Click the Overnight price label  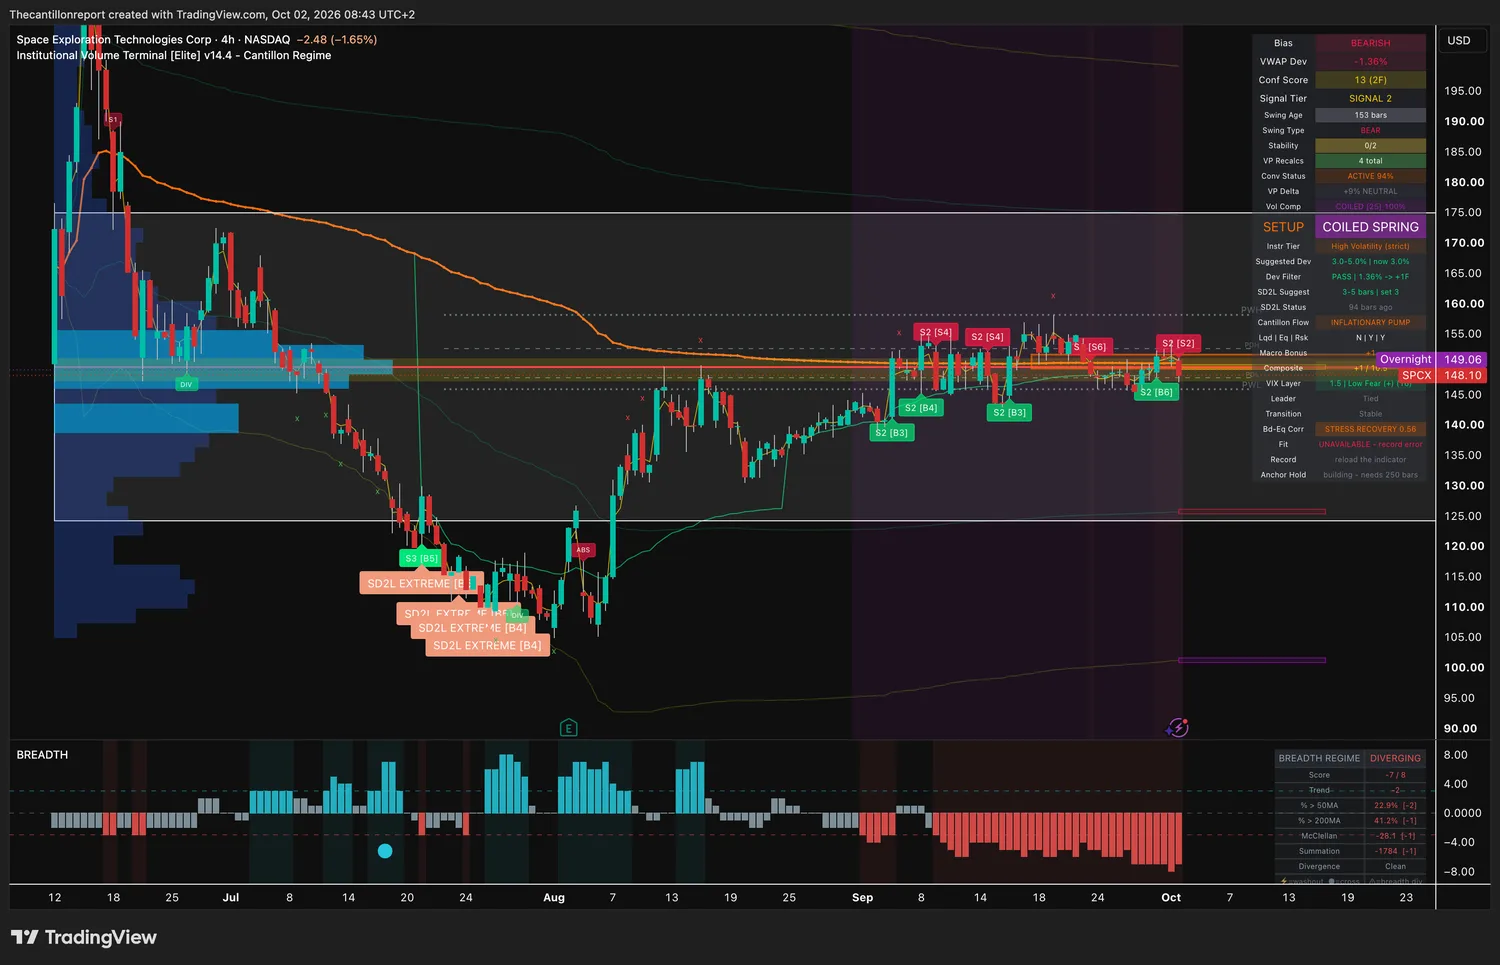click(1405, 359)
